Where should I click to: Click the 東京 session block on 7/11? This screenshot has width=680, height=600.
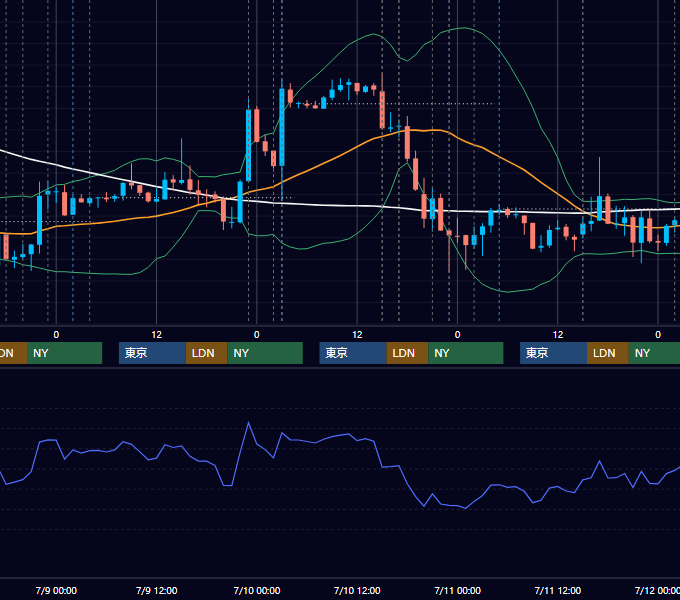click(553, 353)
